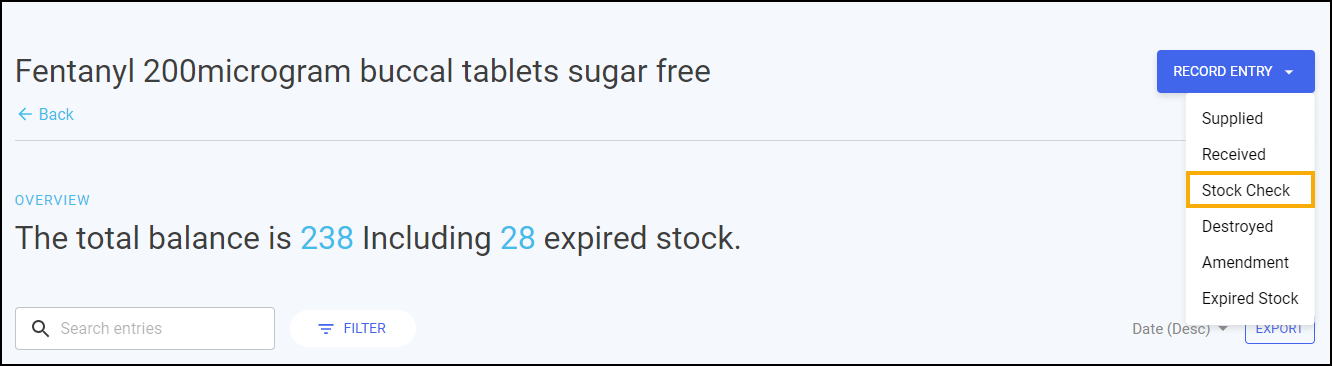Click the Export button

pyautogui.click(x=1280, y=329)
